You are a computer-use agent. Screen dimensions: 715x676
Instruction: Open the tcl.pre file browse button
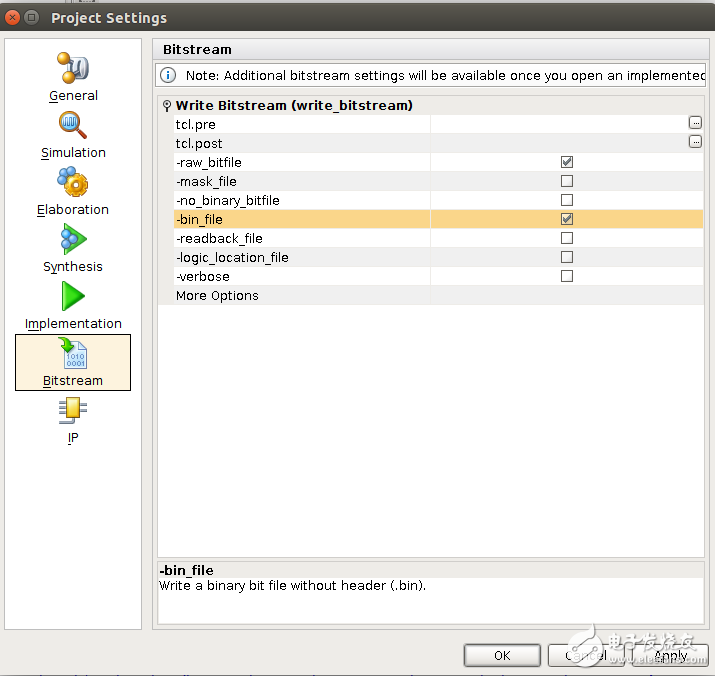tap(695, 123)
